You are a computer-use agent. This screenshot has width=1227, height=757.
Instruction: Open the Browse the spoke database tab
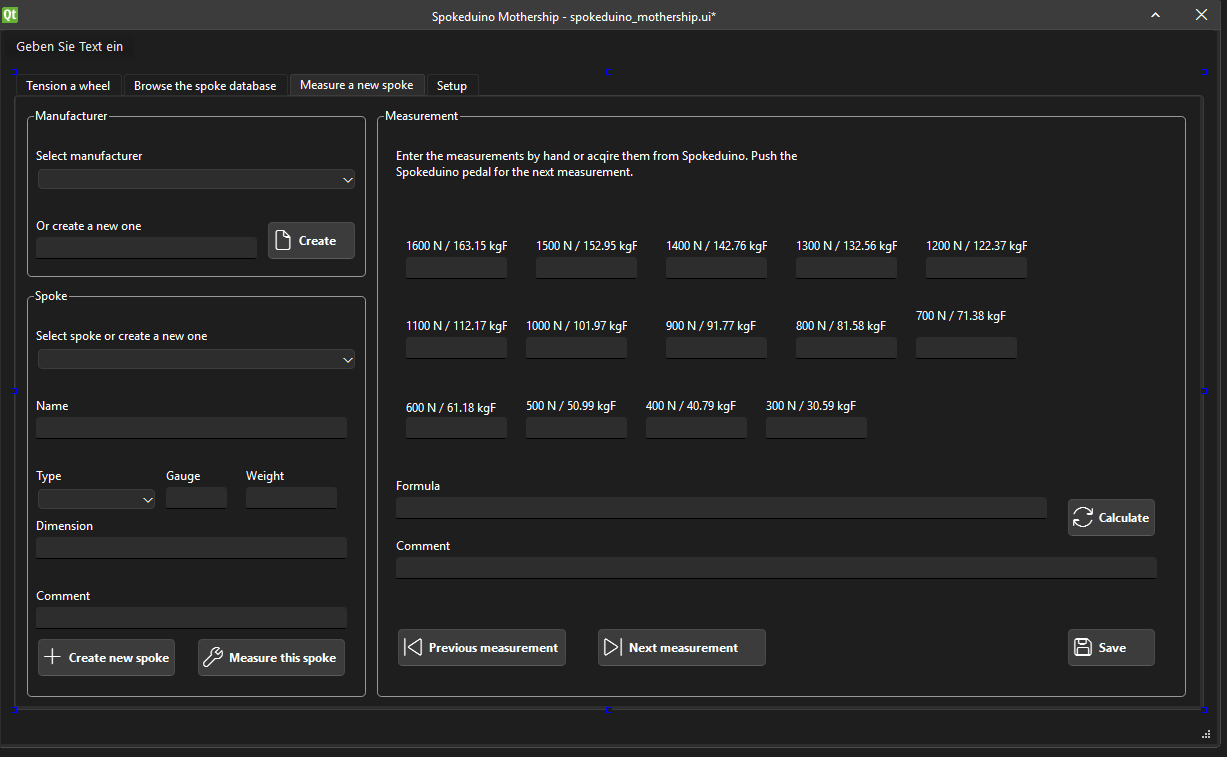tap(205, 86)
